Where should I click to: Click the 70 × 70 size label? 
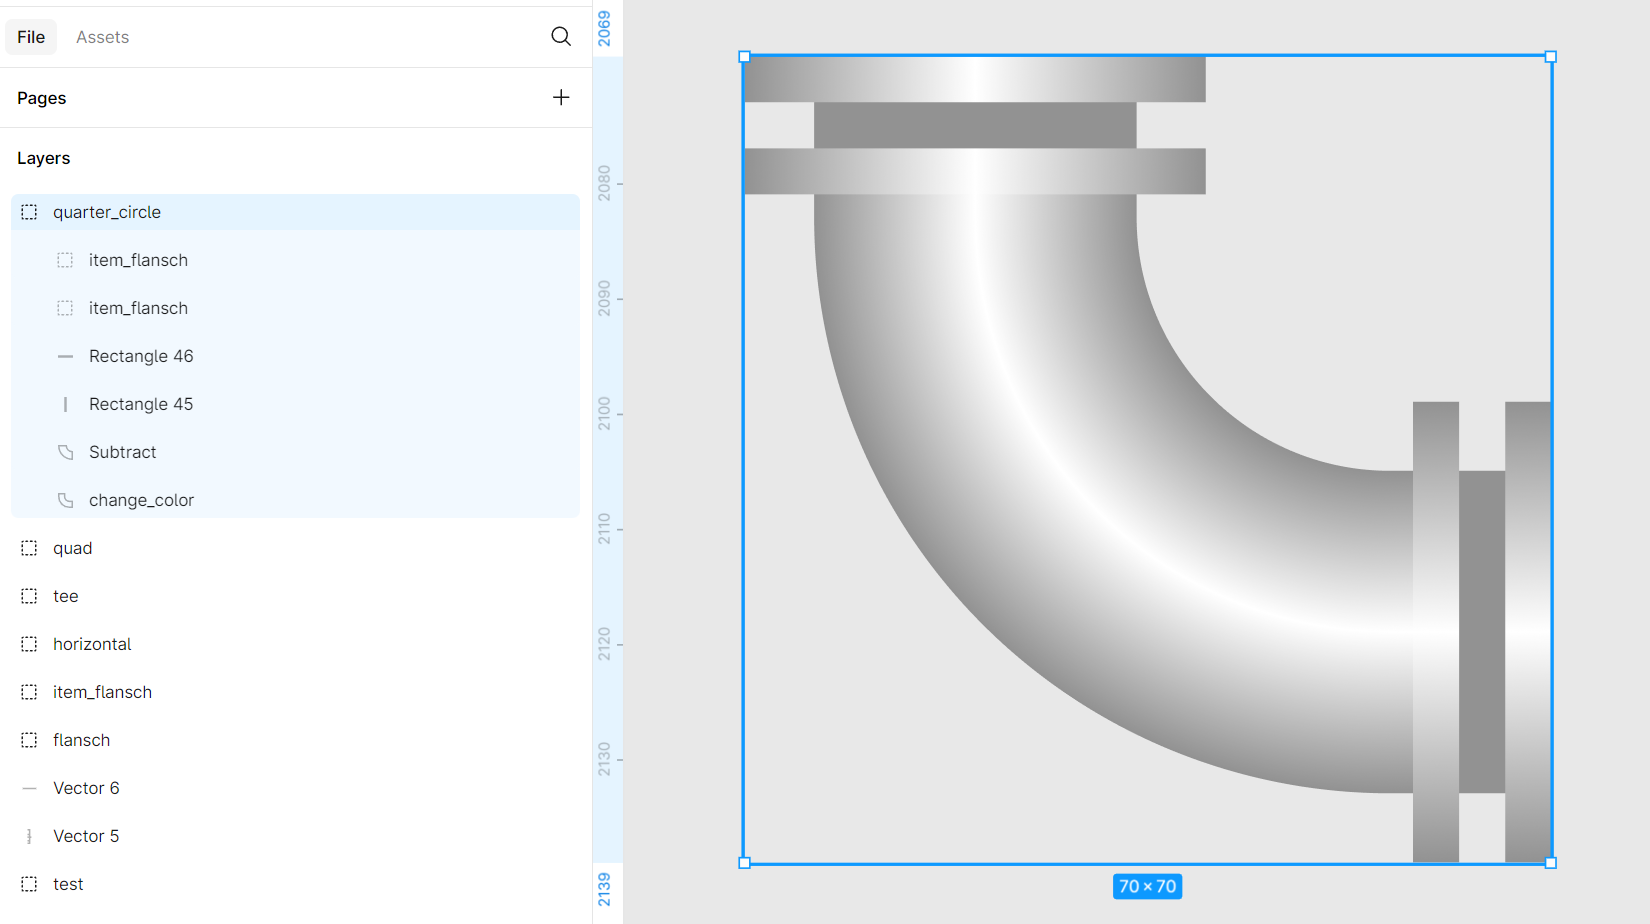[x=1147, y=886]
